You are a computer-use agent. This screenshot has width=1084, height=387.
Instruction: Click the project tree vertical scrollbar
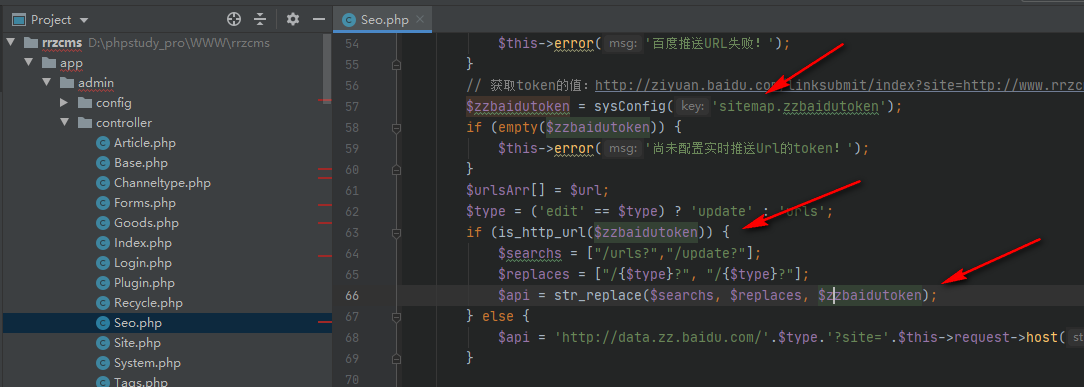pyautogui.click(x=327, y=69)
